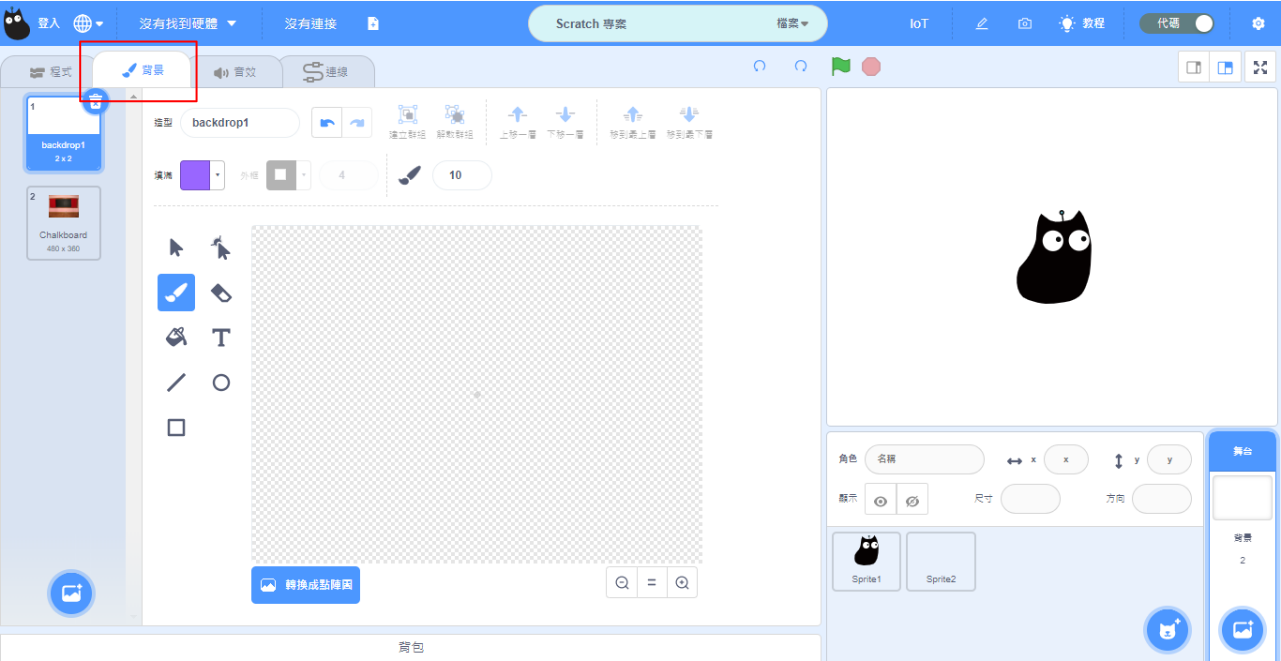Open the language globe dropdown
This screenshot has height=661, width=1281.
pos(88,23)
